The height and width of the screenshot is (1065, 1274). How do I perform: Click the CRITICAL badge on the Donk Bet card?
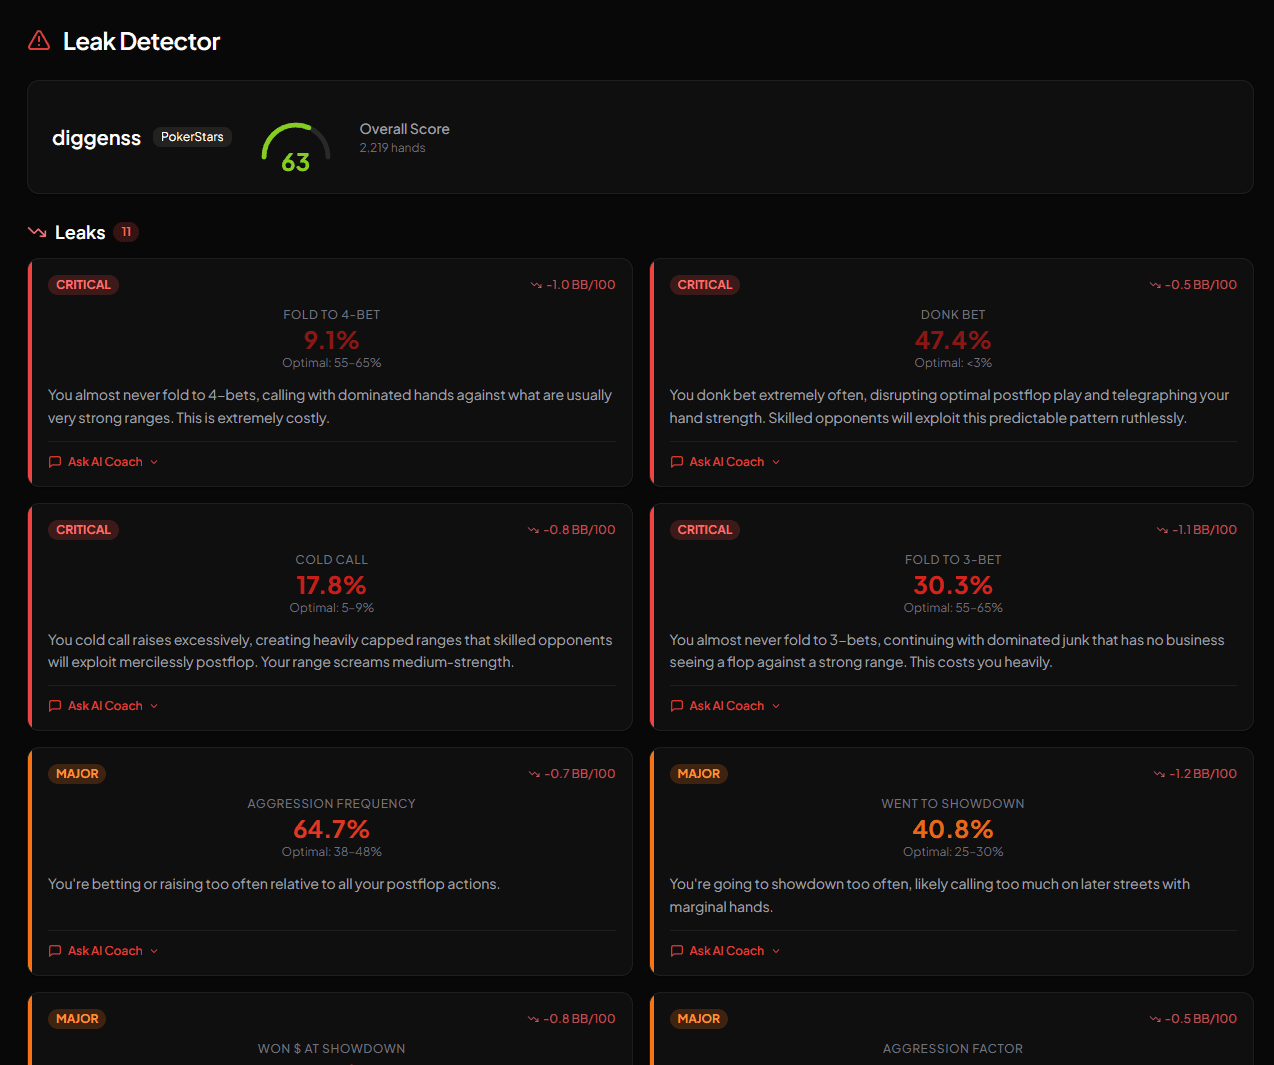pos(705,284)
